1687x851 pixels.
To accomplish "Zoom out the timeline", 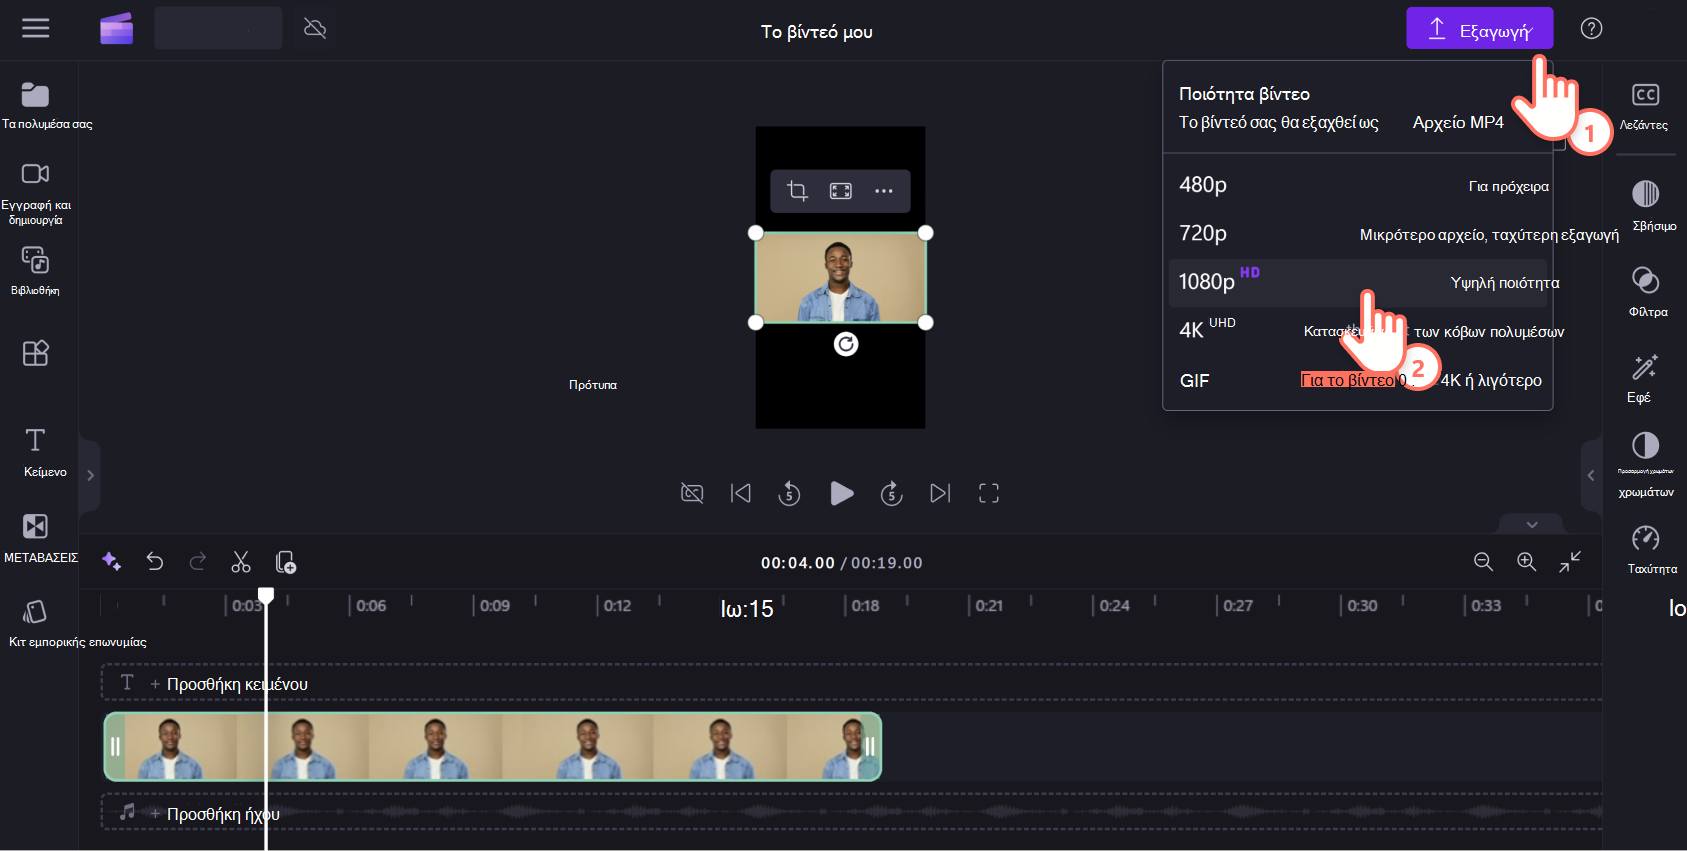I will (x=1483, y=561).
